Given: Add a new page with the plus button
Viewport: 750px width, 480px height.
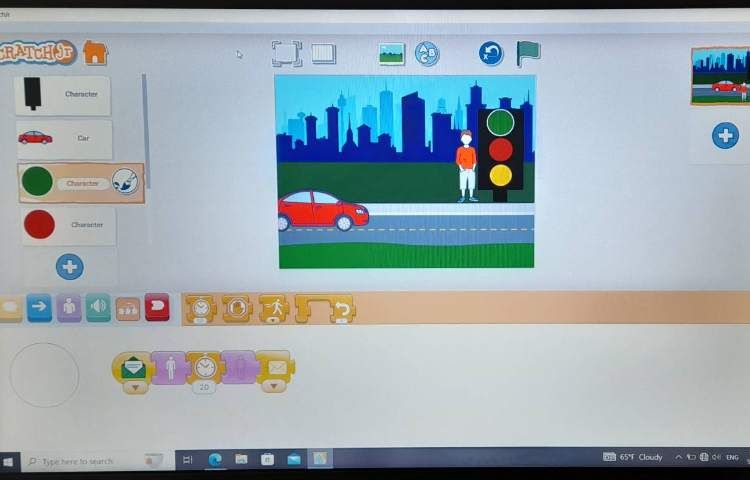Looking at the screenshot, I should click(725, 135).
